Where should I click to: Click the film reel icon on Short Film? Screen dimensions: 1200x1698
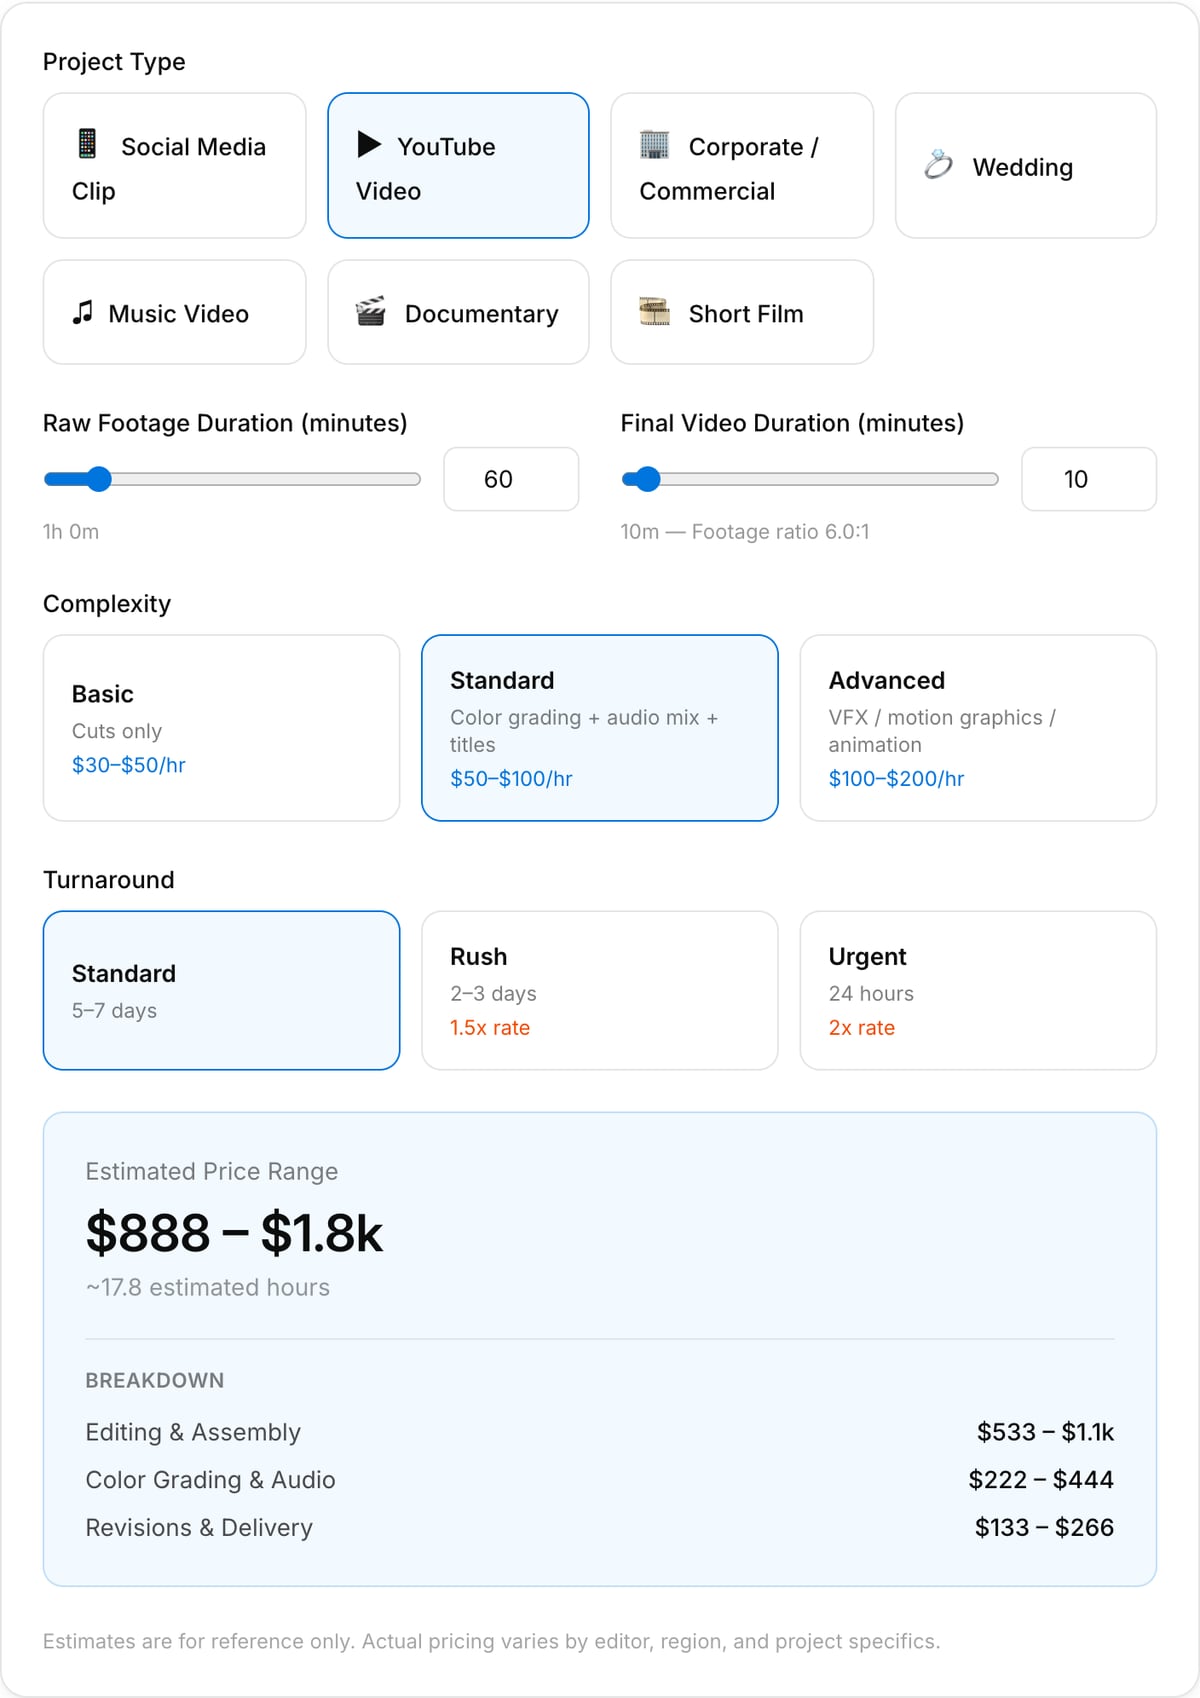(x=654, y=312)
